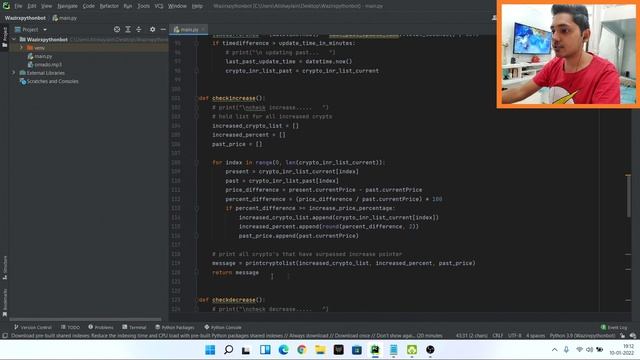Toggle read-only lock icon in status bar
640x360 pixels.
click(622, 336)
